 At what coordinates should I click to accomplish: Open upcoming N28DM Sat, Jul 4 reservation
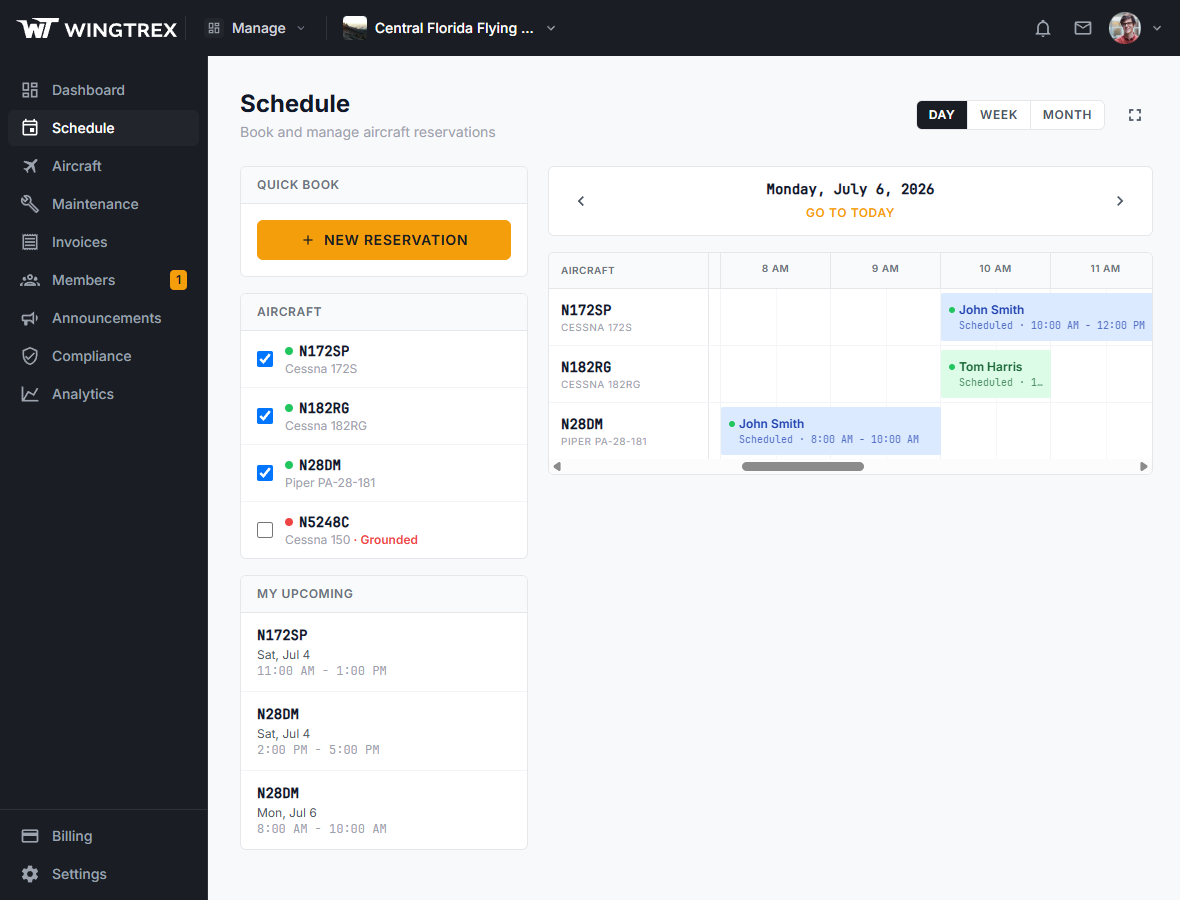[384, 731]
